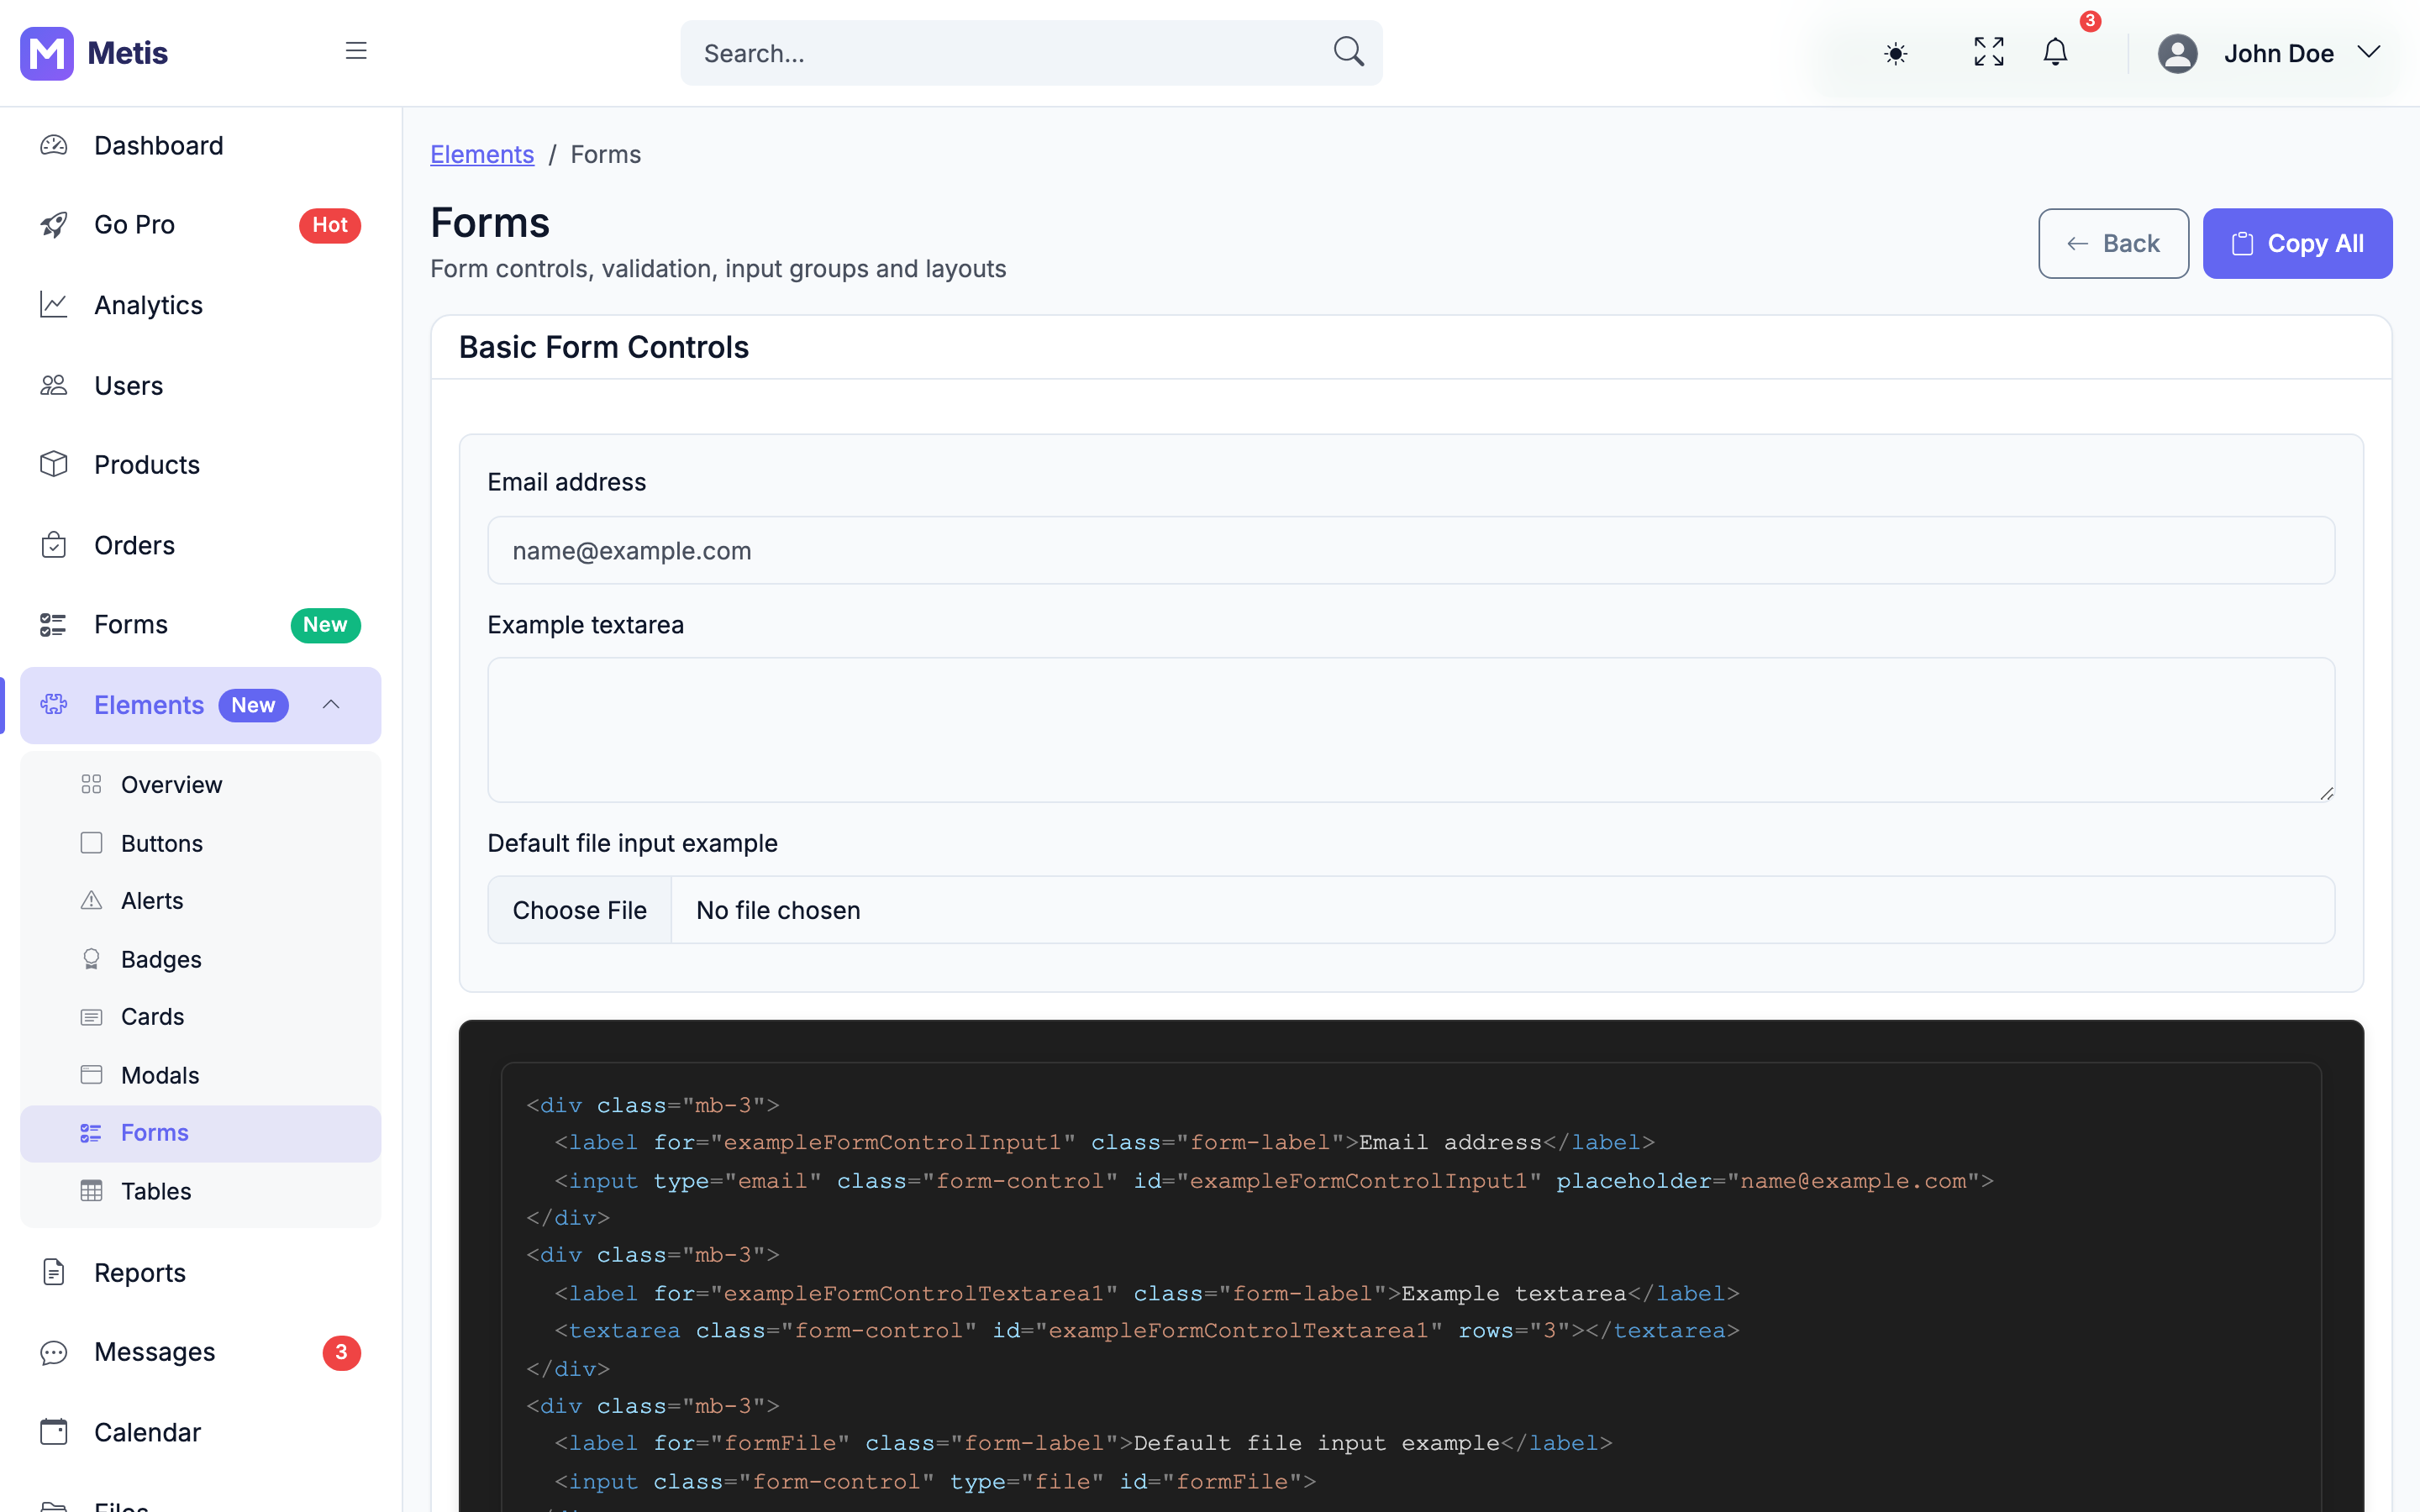Click the Buttons square icon

click(x=91, y=843)
